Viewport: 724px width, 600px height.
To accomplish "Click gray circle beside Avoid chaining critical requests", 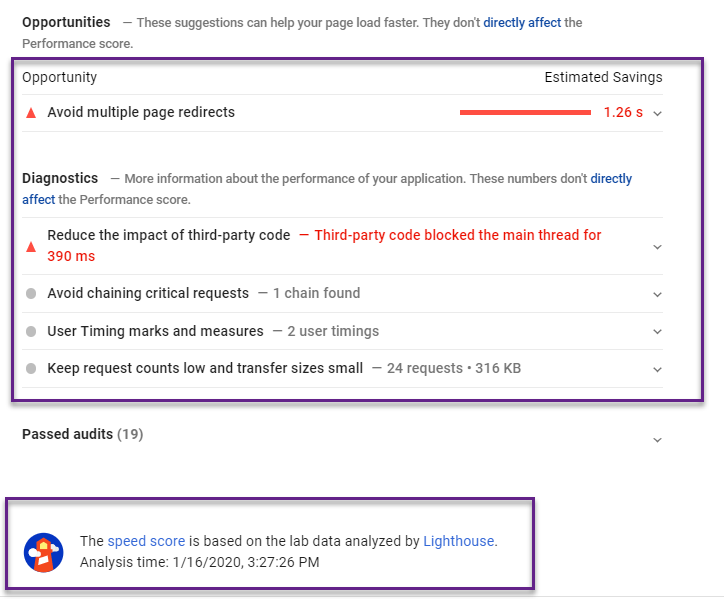I will tap(31, 294).
